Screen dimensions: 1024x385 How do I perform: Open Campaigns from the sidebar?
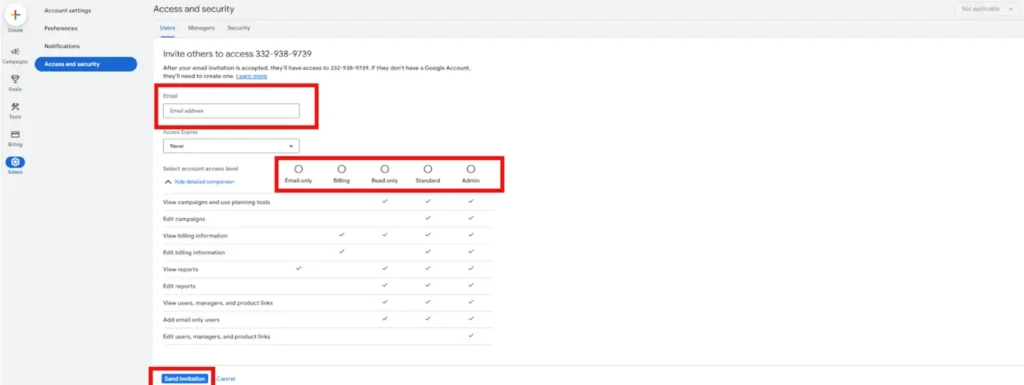(x=15, y=55)
